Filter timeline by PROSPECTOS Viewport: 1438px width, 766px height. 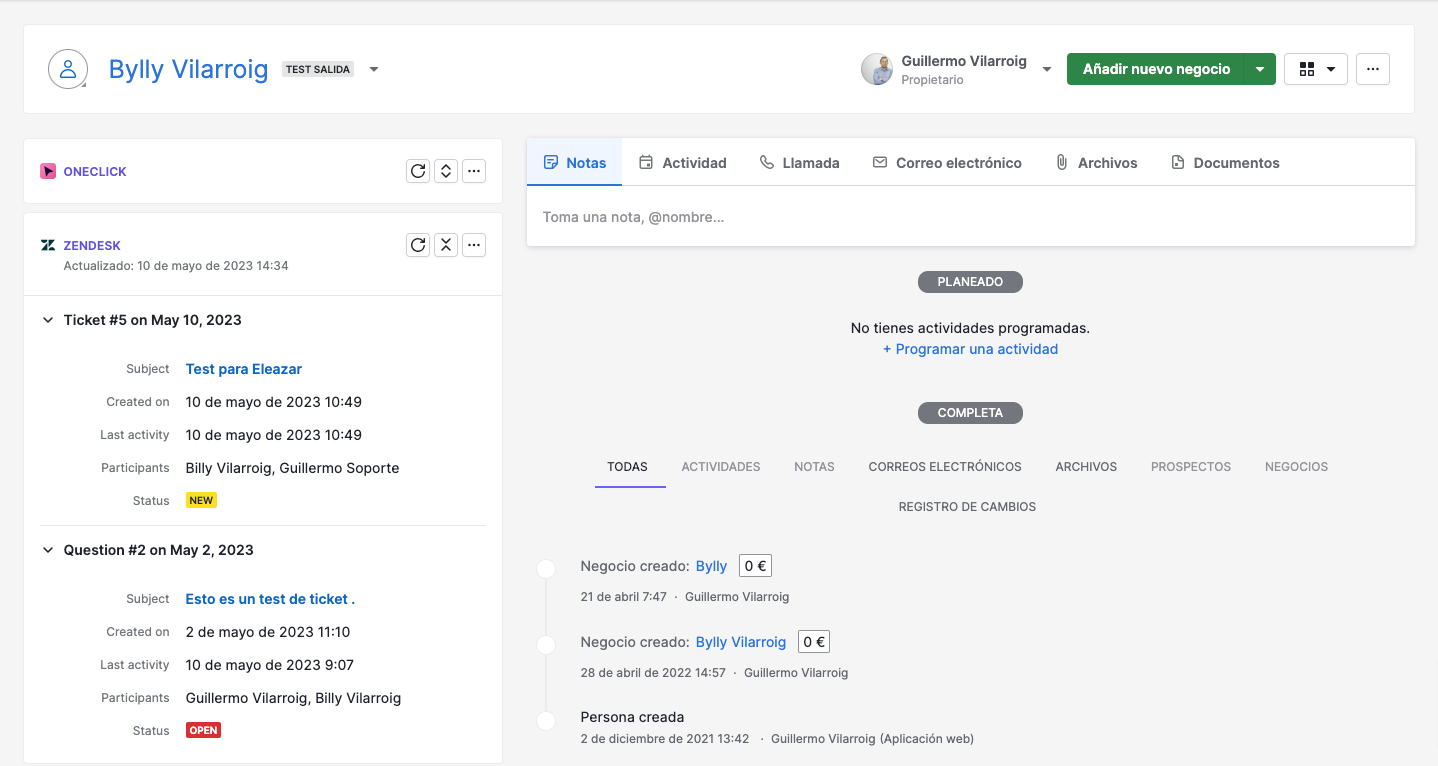(1191, 467)
